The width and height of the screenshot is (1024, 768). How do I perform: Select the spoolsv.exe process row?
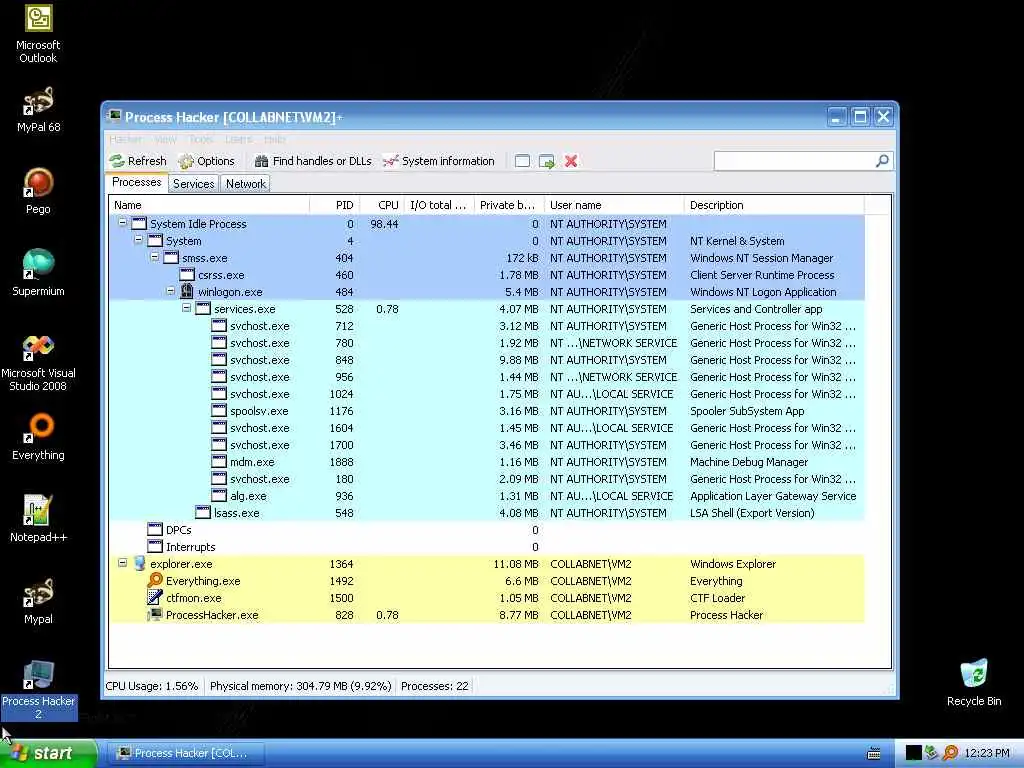[x=487, y=411]
